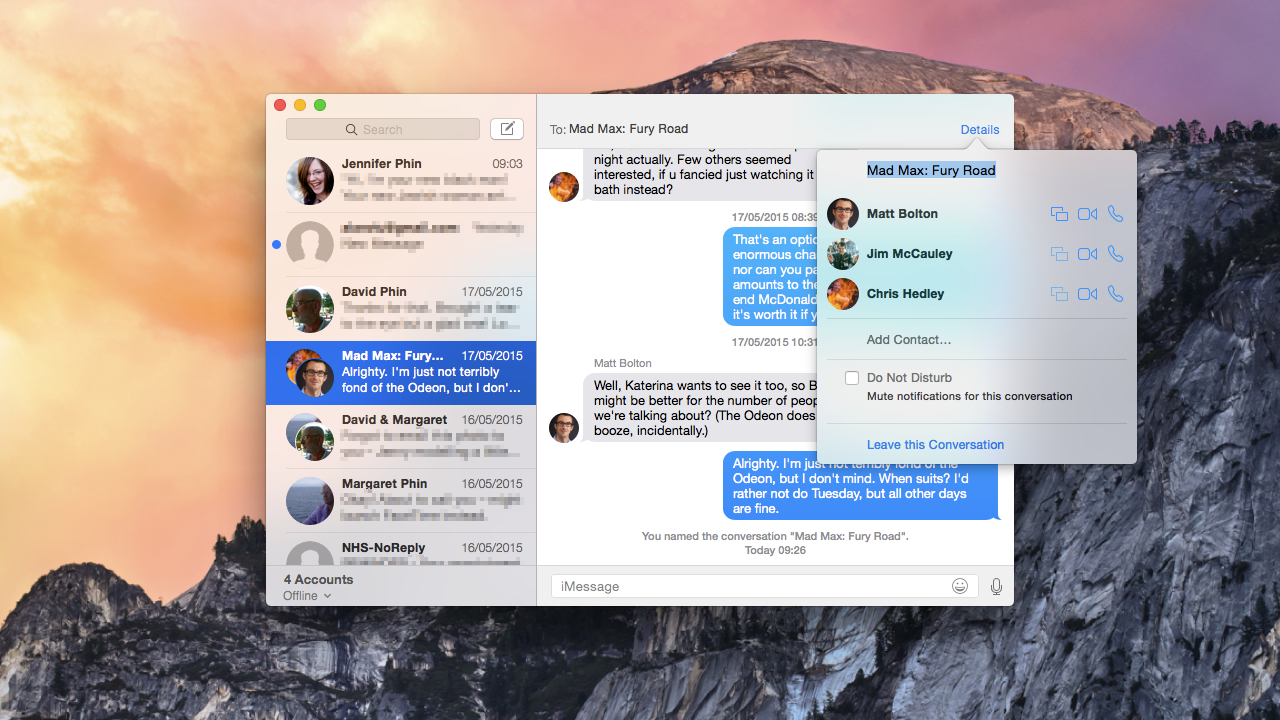The height and width of the screenshot is (720, 1280).
Task: Start video call with Jim McCauley
Action: (x=1087, y=254)
